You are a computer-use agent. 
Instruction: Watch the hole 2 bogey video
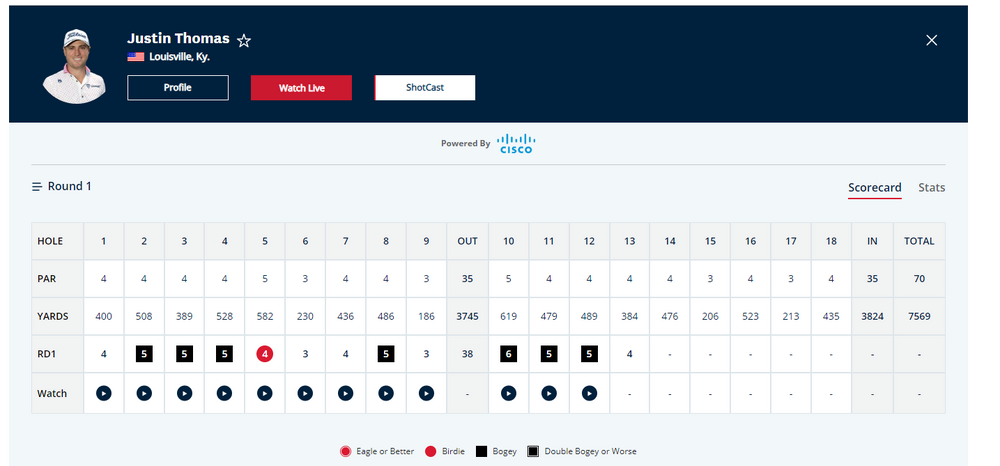[144, 393]
